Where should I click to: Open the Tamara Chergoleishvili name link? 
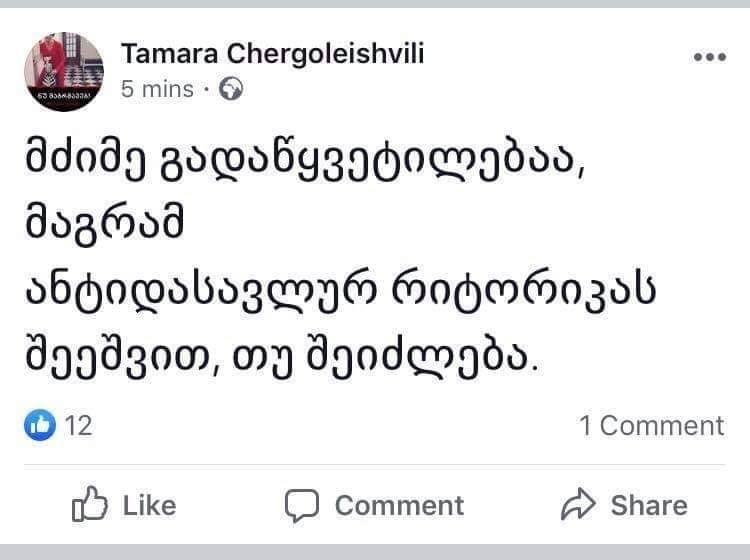[272, 54]
